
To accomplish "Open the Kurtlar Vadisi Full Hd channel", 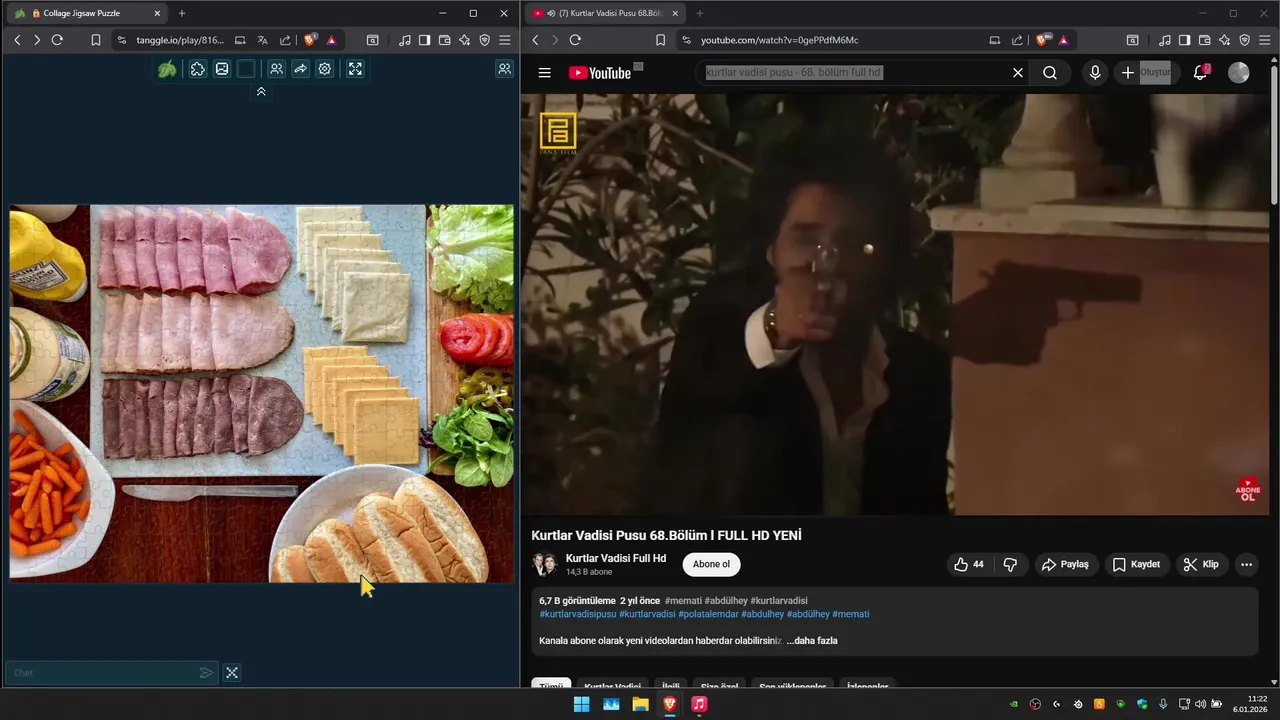I will point(616,558).
